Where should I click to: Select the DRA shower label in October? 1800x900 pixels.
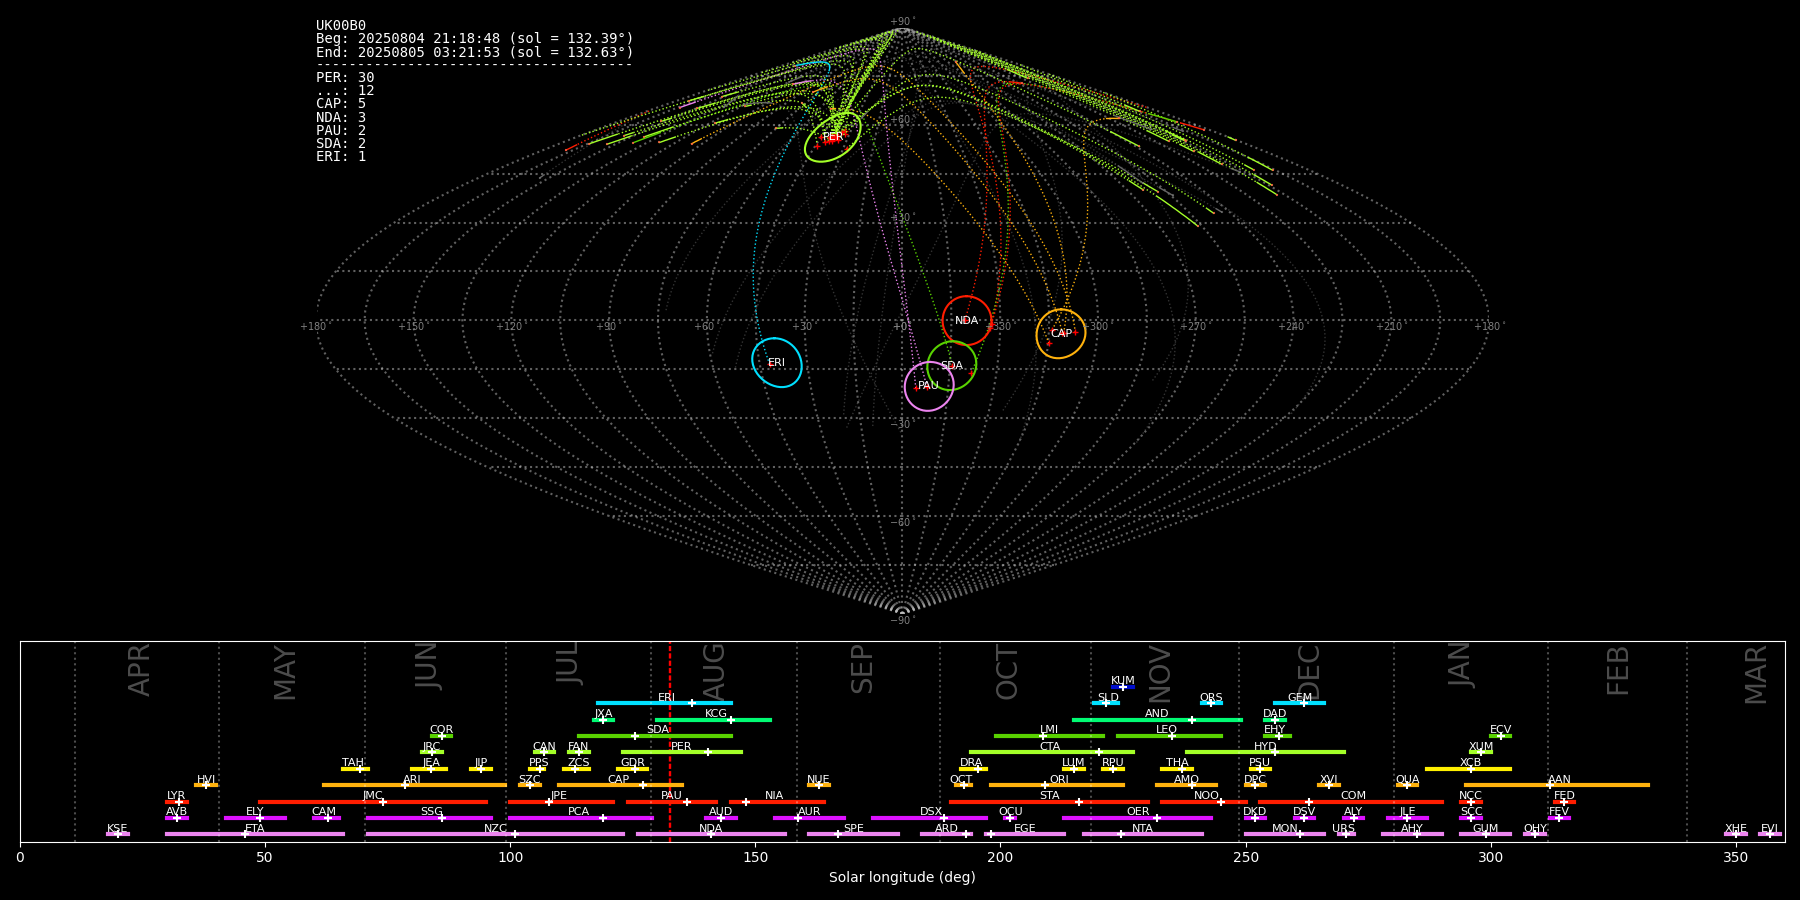pos(971,763)
